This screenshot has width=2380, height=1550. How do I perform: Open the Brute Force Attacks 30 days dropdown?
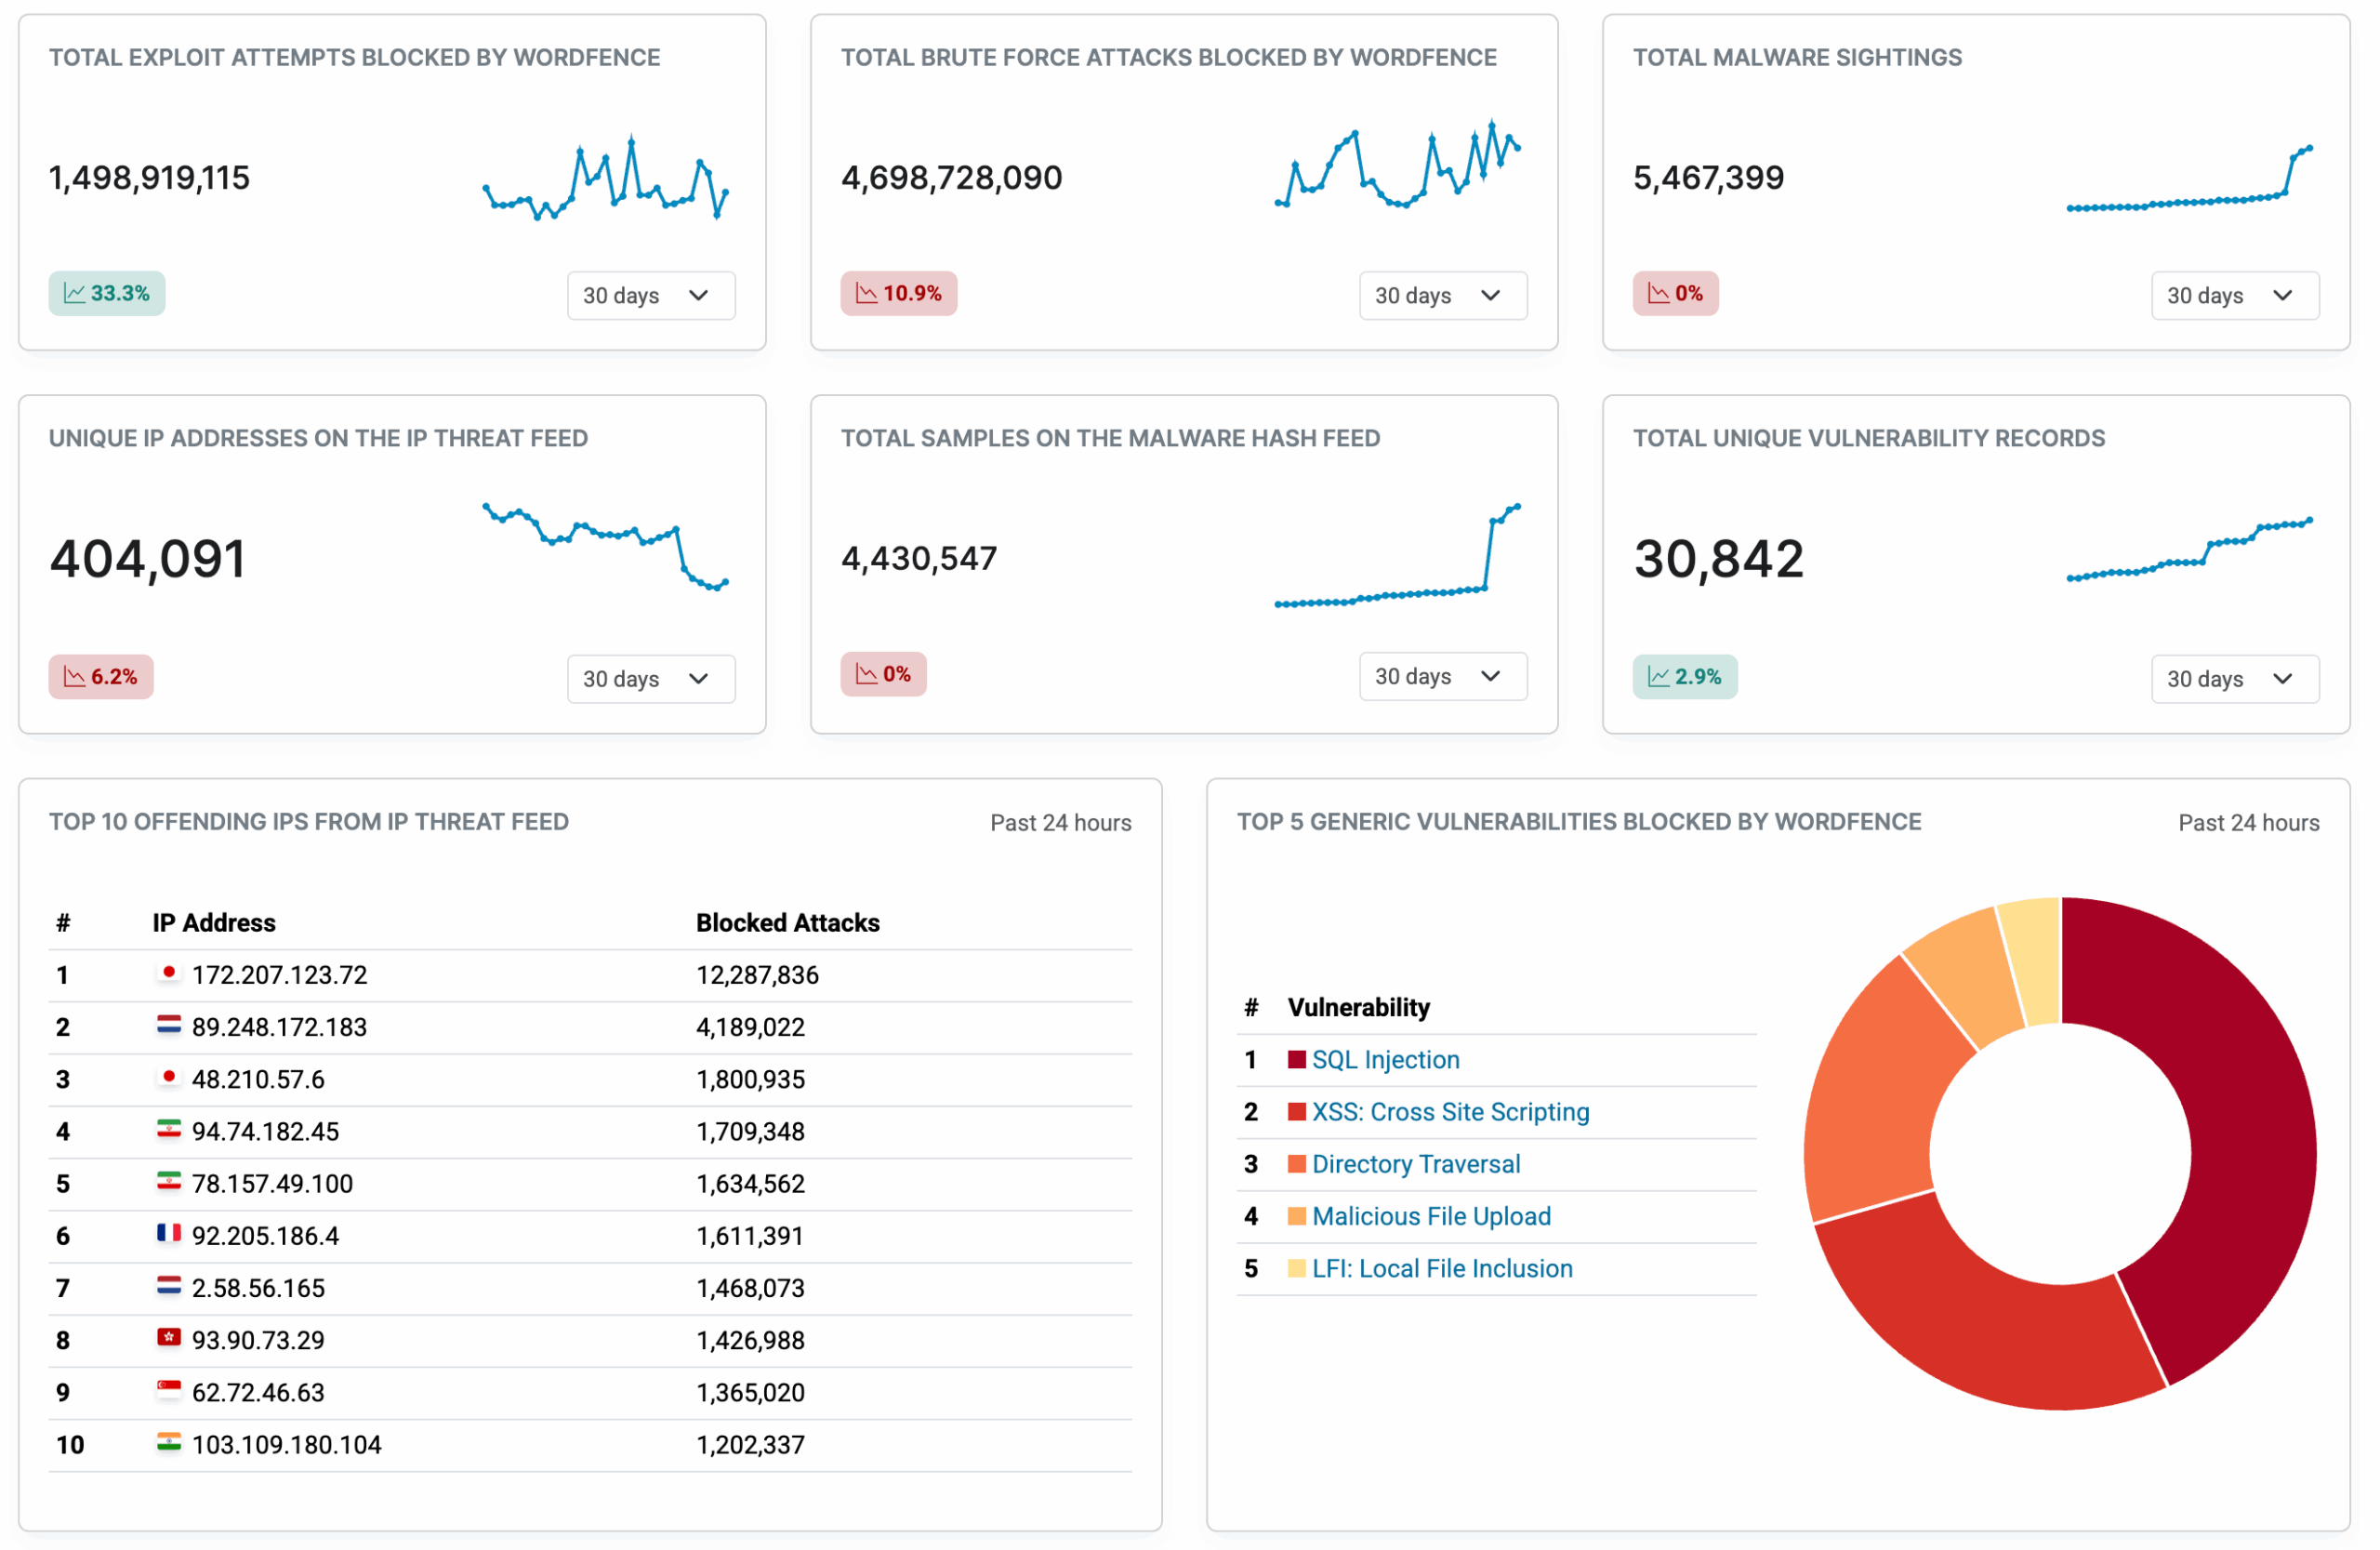coord(1443,296)
